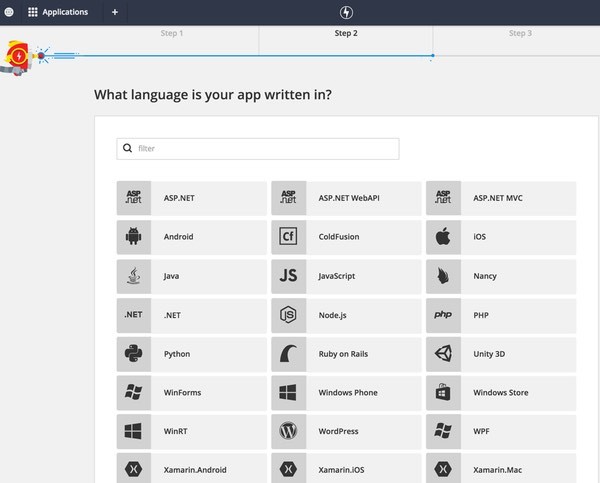Image resolution: width=600 pixels, height=483 pixels.
Task: Choose the JS JavaScript icon
Action: point(288,276)
